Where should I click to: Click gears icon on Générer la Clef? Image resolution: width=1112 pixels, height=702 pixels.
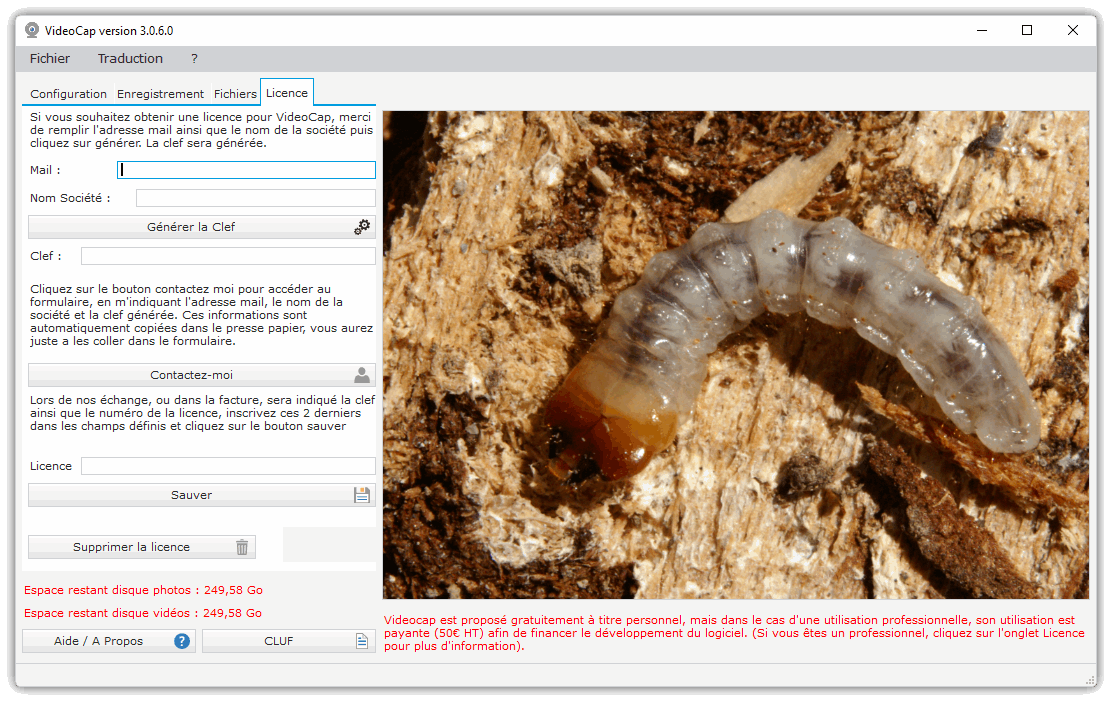362,227
